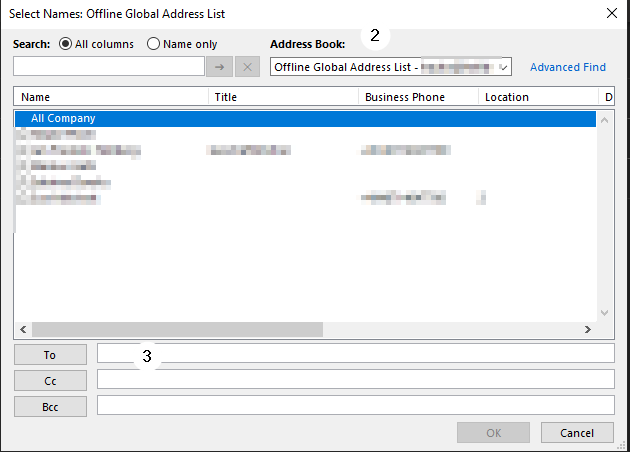This screenshot has width=630, height=452.
Task: Add selected contact with To button
Action: pos(50,354)
